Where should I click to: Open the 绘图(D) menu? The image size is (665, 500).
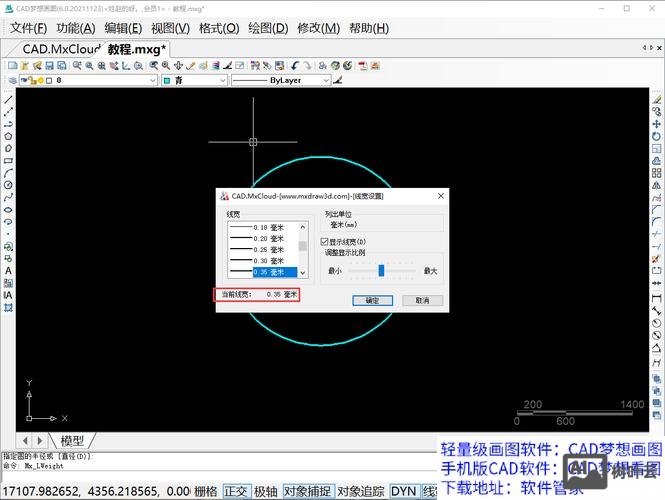[x=268, y=28]
